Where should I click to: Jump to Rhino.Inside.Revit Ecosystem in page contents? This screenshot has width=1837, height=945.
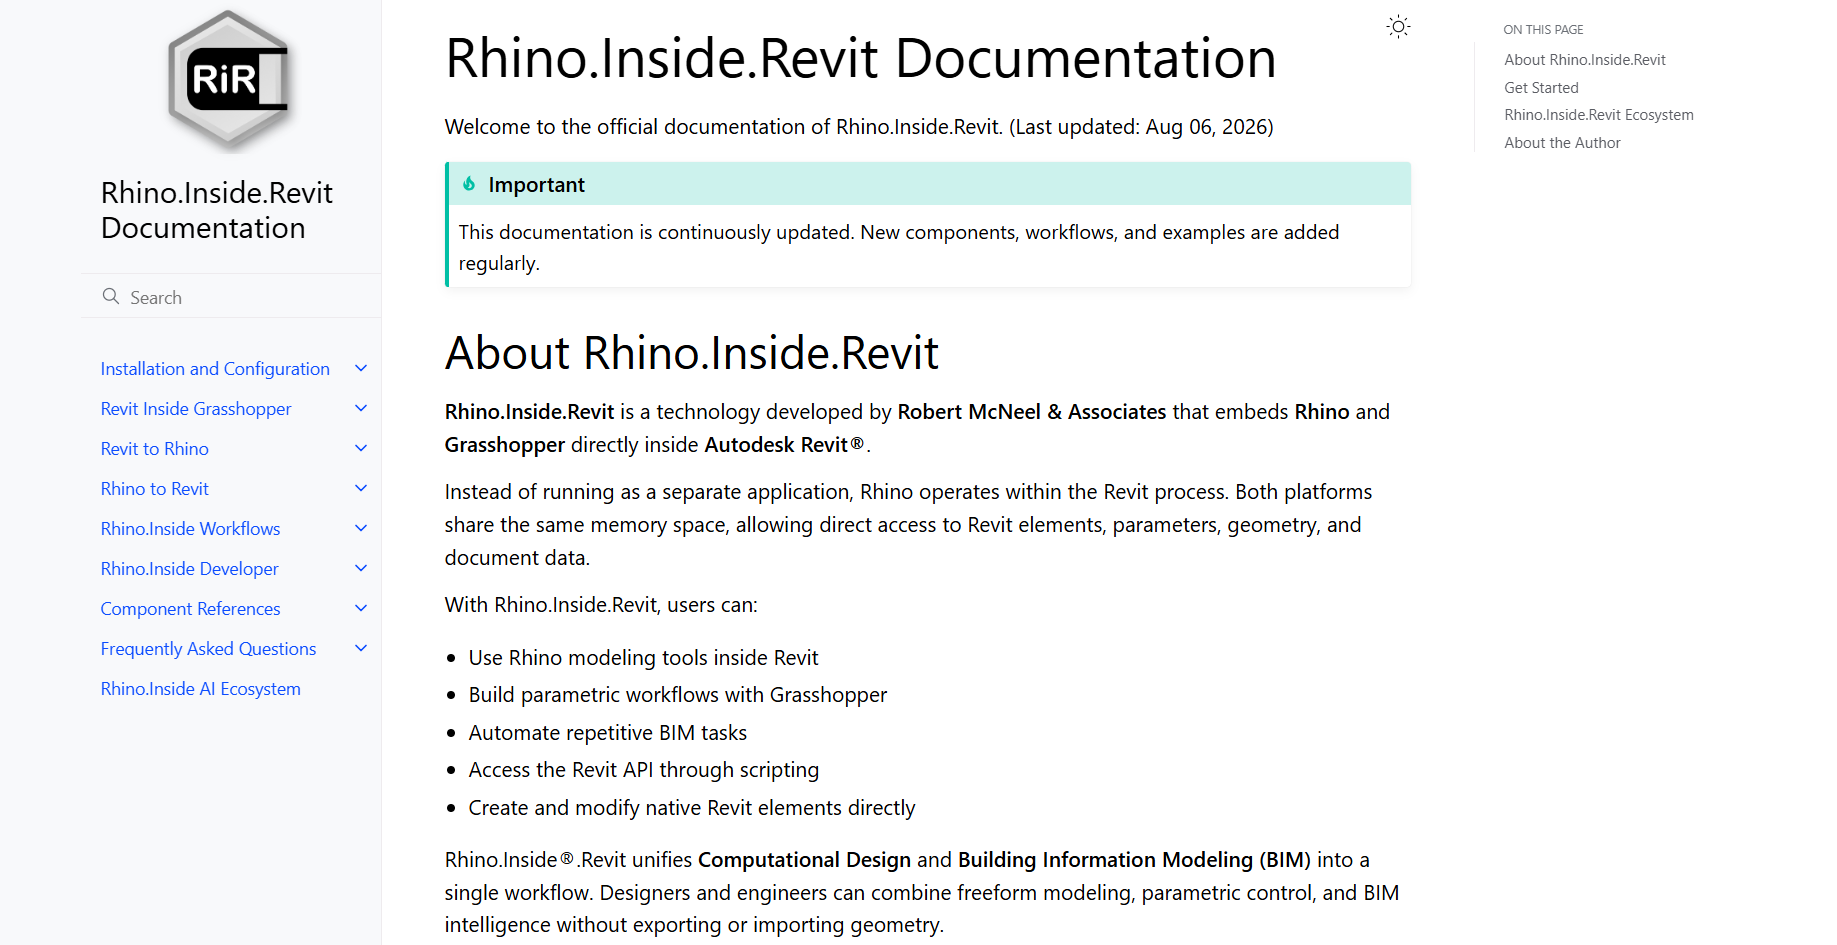1599,115
